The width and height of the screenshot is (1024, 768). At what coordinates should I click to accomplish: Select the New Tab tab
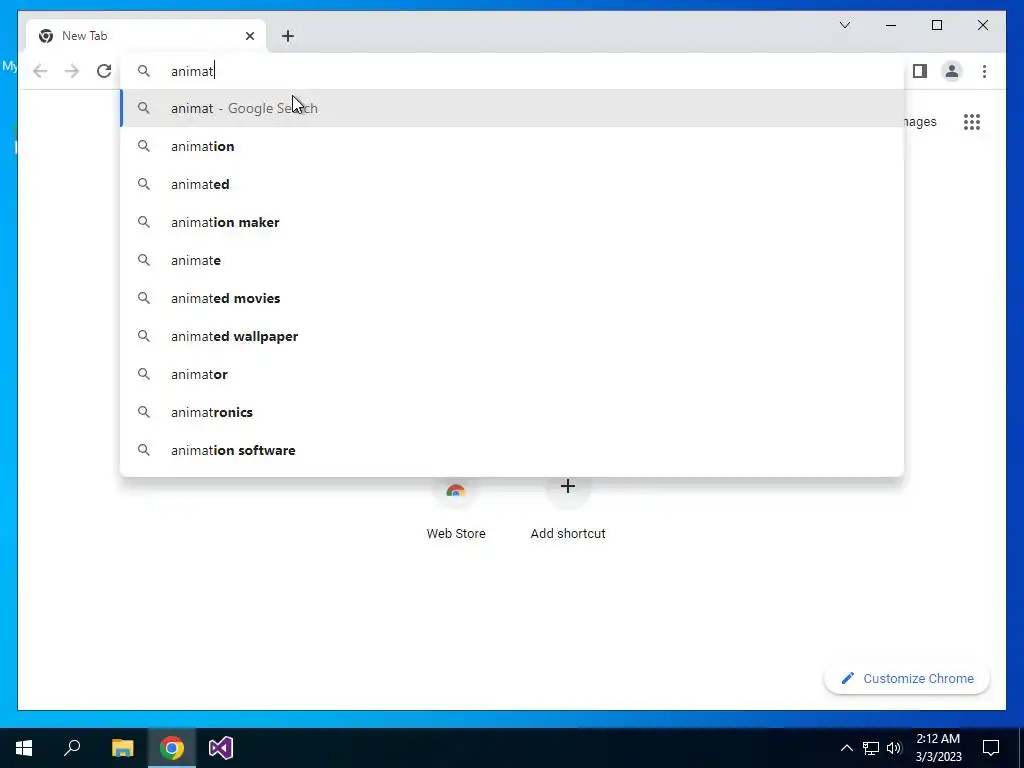pyautogui.click(x=146, y=36)
